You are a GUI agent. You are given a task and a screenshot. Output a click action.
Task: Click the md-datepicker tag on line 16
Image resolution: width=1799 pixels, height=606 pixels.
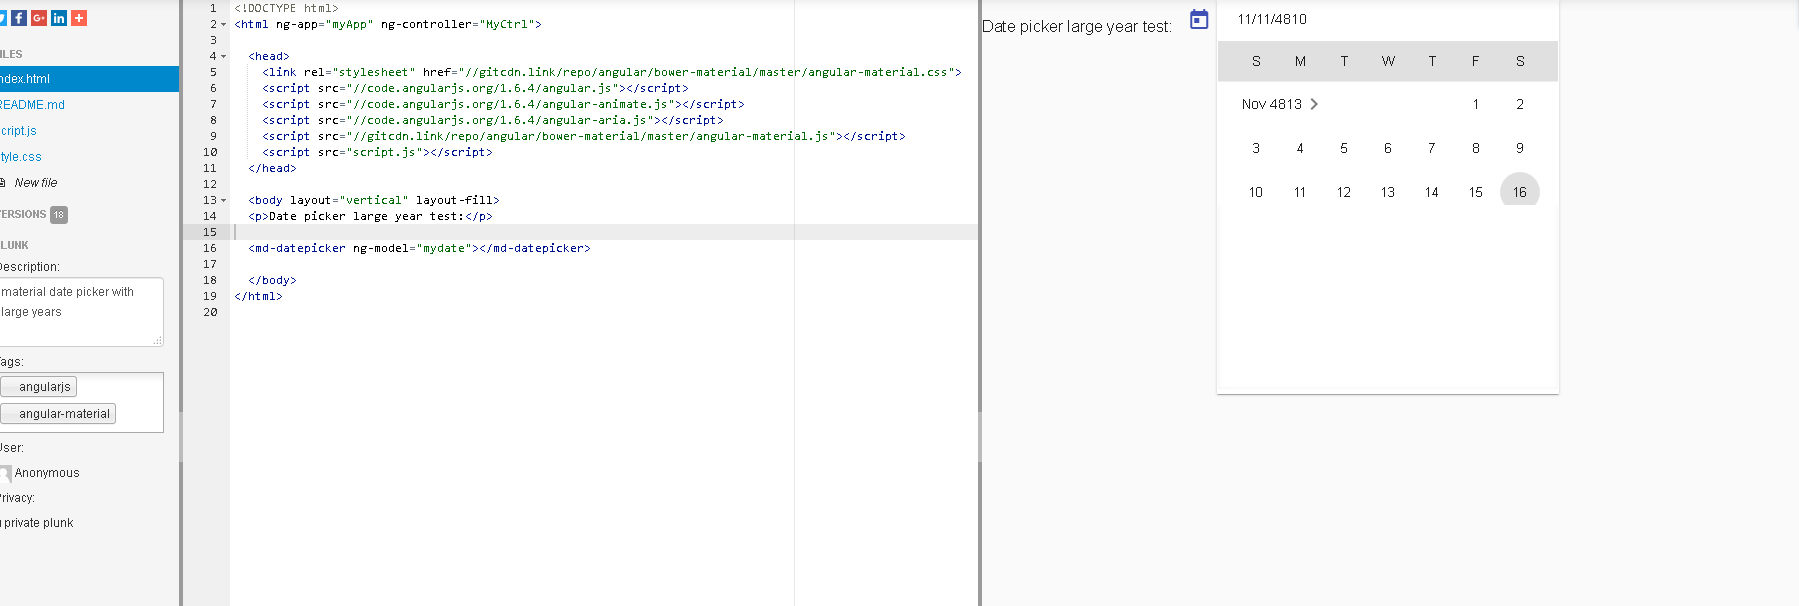point(419,248)
